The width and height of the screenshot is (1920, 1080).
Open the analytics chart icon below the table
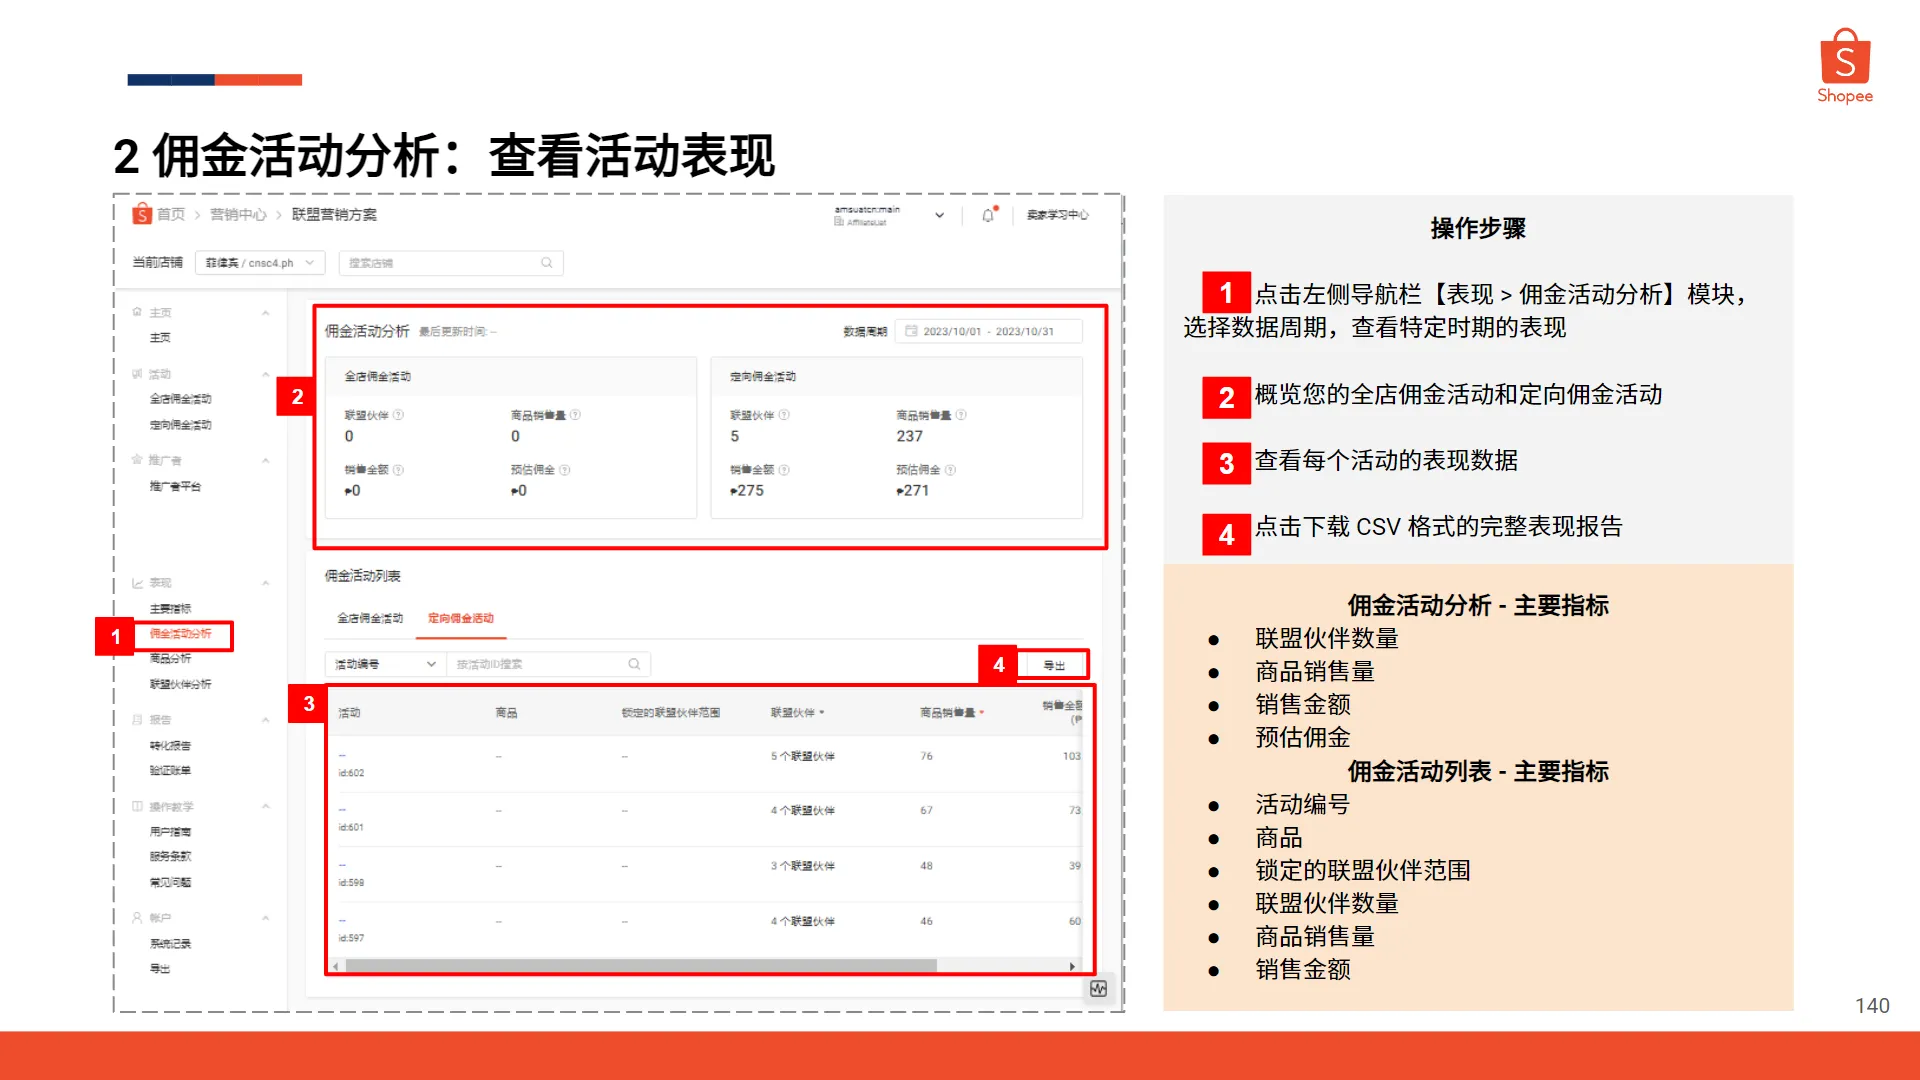pos(1098,990)
